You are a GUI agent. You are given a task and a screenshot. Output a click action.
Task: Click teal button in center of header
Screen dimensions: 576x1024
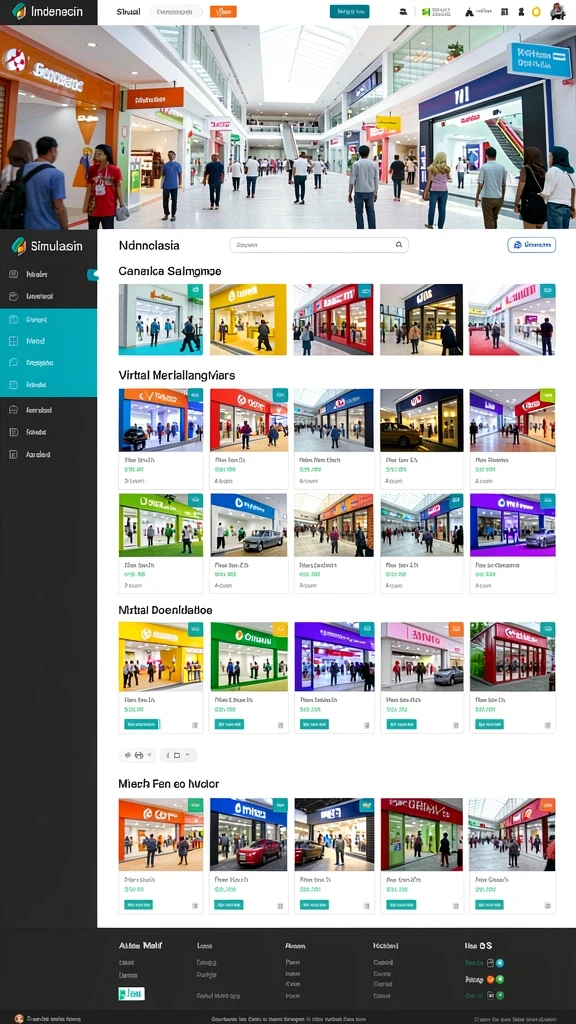click(349, 11)
